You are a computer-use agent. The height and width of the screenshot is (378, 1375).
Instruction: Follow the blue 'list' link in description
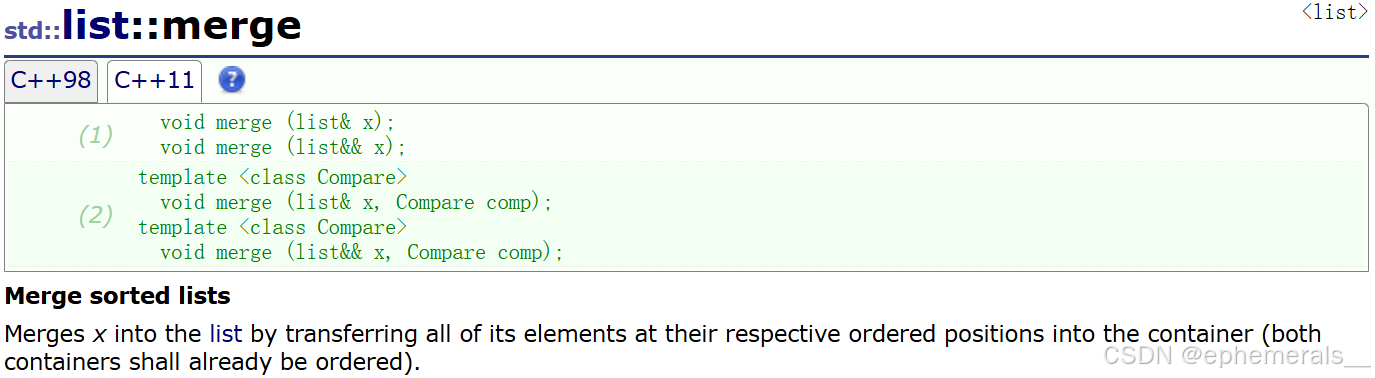pyautogui.click(x=225, y=334)
